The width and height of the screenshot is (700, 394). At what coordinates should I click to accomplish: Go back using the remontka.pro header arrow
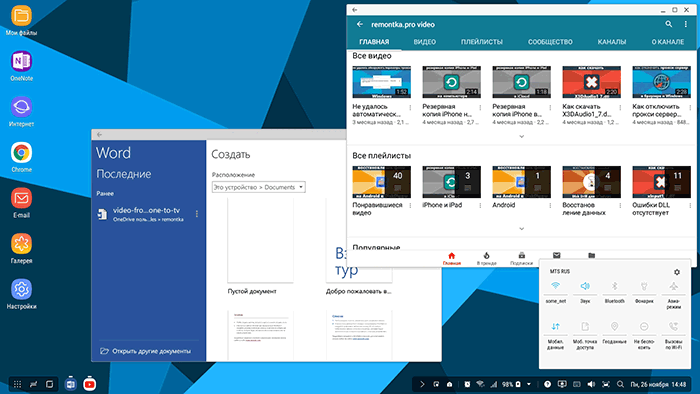(360, 24)
